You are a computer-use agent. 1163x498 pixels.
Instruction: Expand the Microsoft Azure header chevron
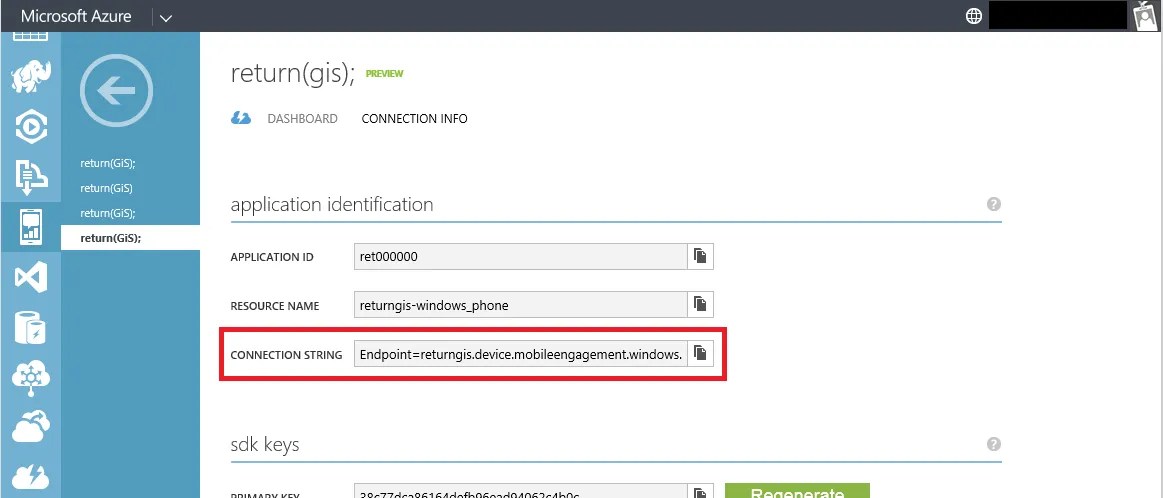[166, 18]
